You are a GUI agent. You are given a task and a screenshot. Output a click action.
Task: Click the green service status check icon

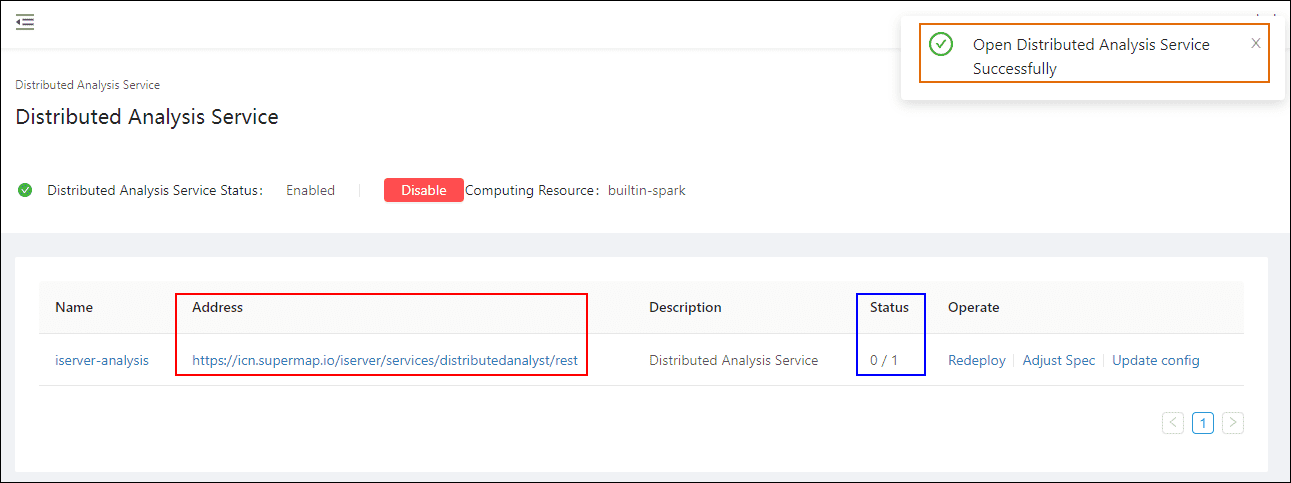tap(25, 190)
